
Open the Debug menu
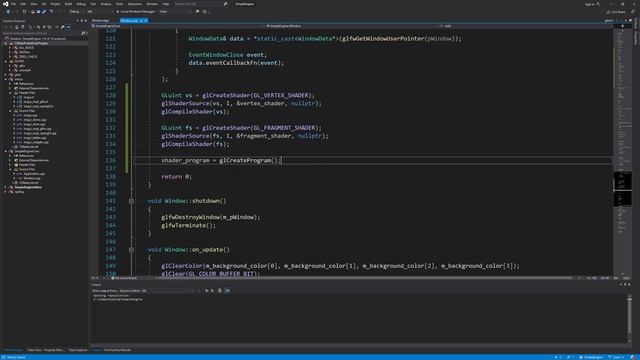(x=81, y=4)
